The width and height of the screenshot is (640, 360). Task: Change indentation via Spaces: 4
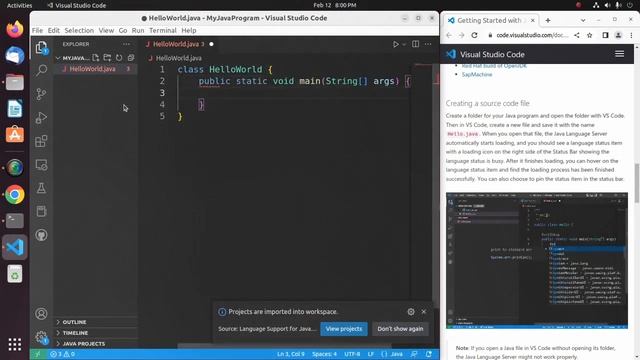click(x=324, y=354)
